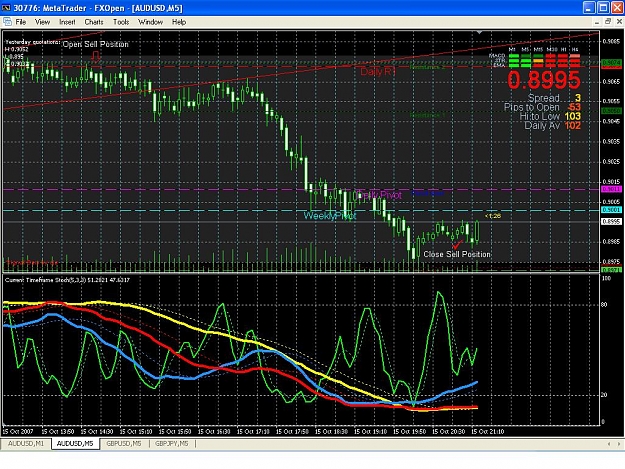Click the chart document icon beside File
This screenshot has height=469, width=625.
[7, 22]
